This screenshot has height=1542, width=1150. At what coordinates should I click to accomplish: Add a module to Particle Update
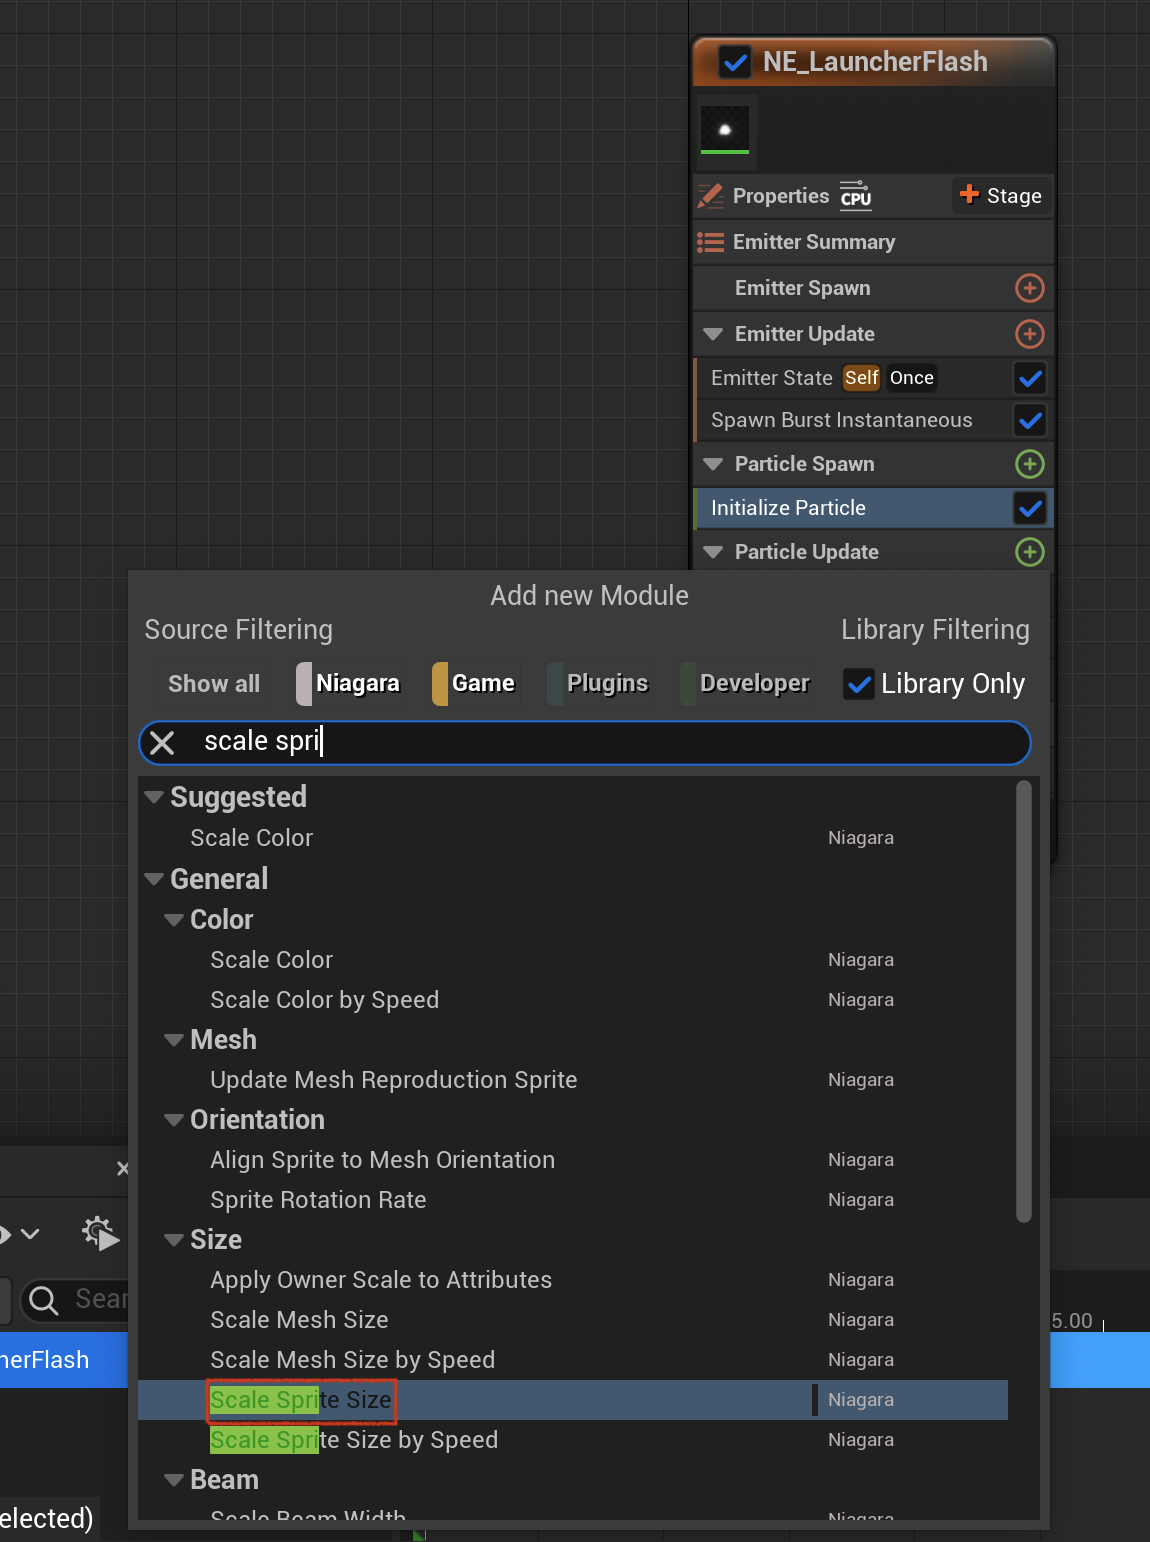pos(1030,552)
